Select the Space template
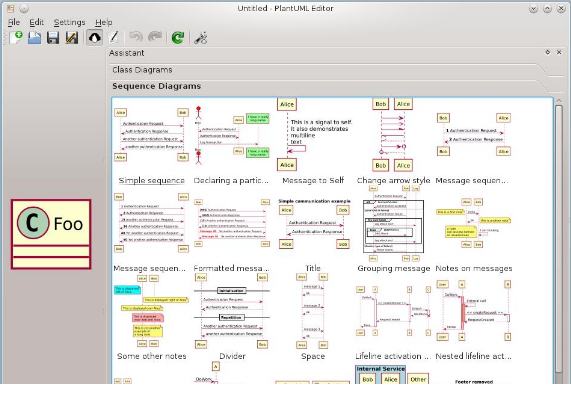This screenshot has height=399, width=571. click(313, 317)
